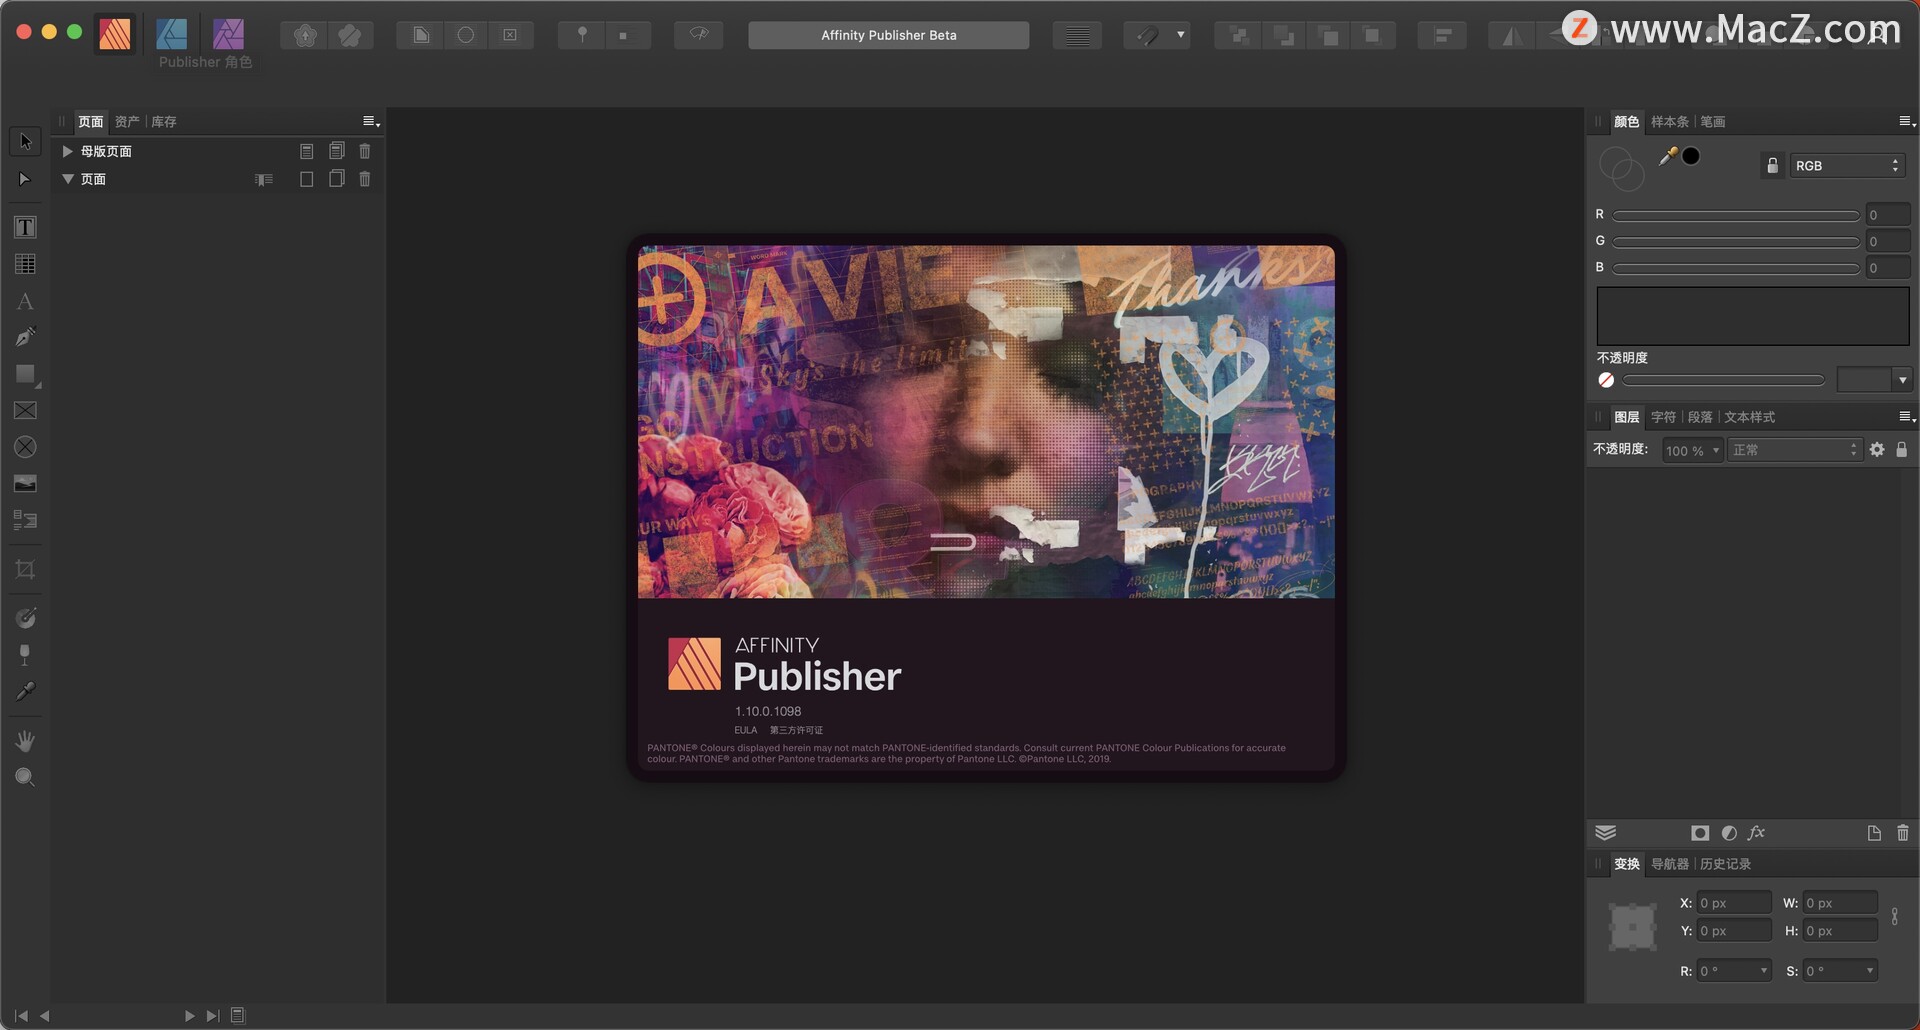
Task: Open the Colour panel options menu
Action: pos(1906,121)
